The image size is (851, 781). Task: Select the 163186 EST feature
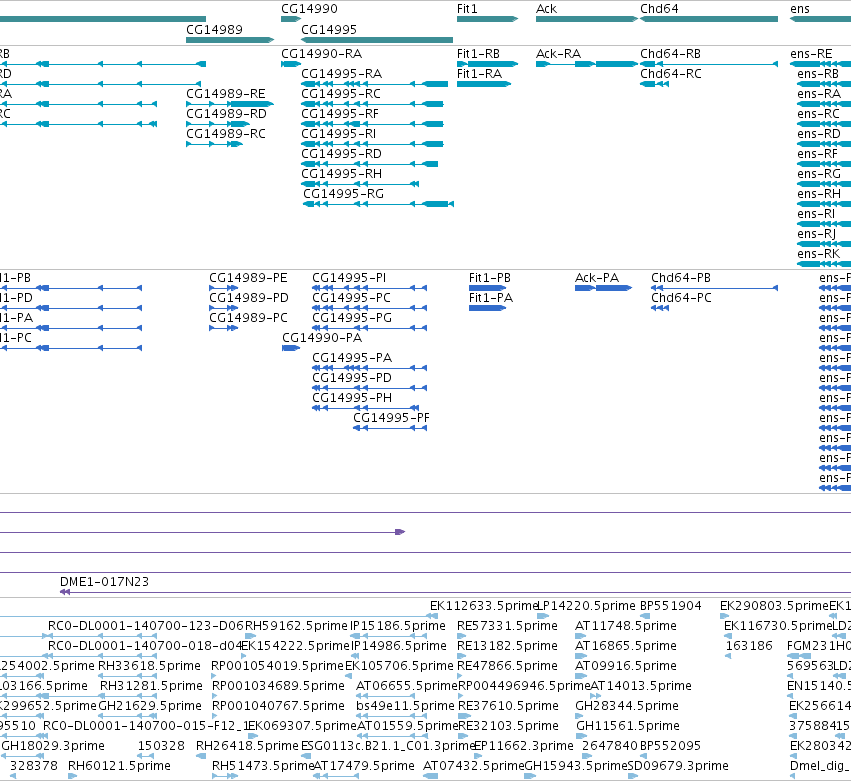728,656
